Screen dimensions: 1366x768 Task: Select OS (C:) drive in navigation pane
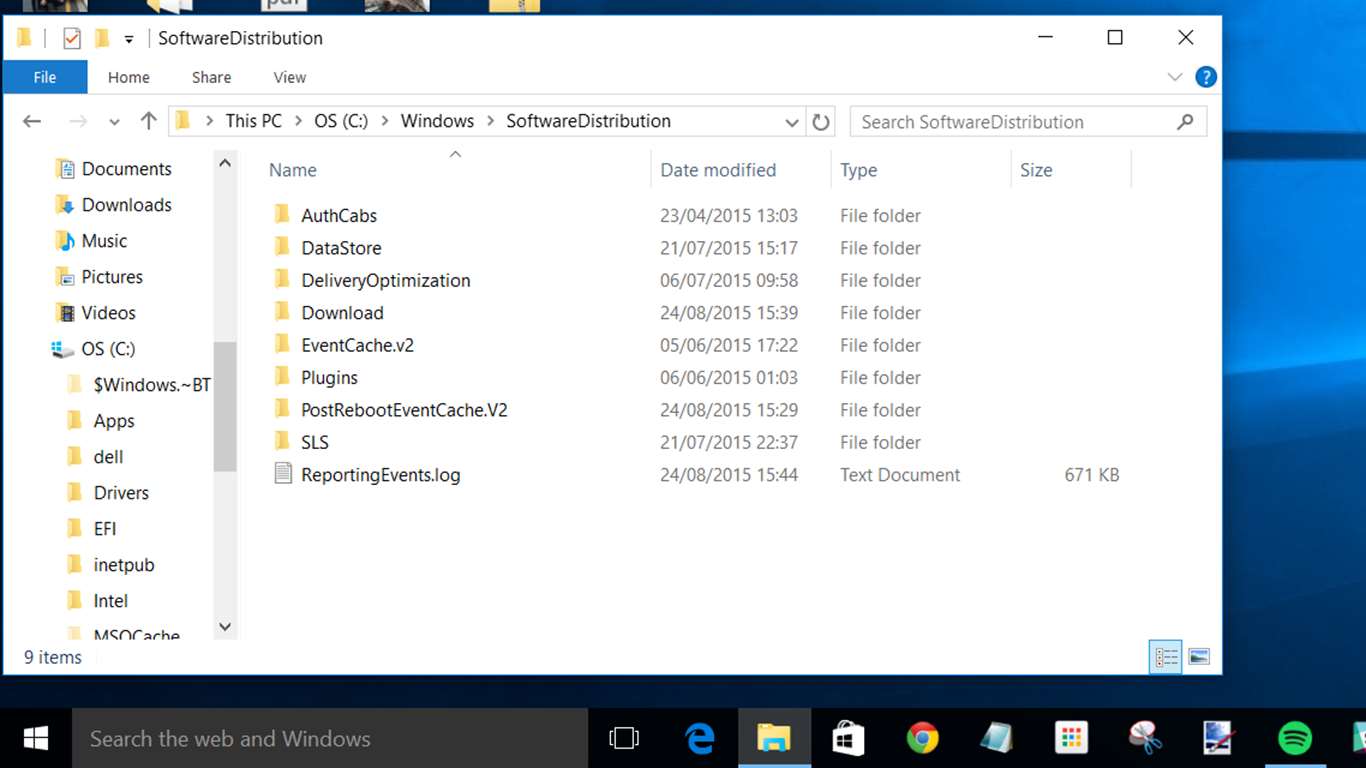click(108, 349)
